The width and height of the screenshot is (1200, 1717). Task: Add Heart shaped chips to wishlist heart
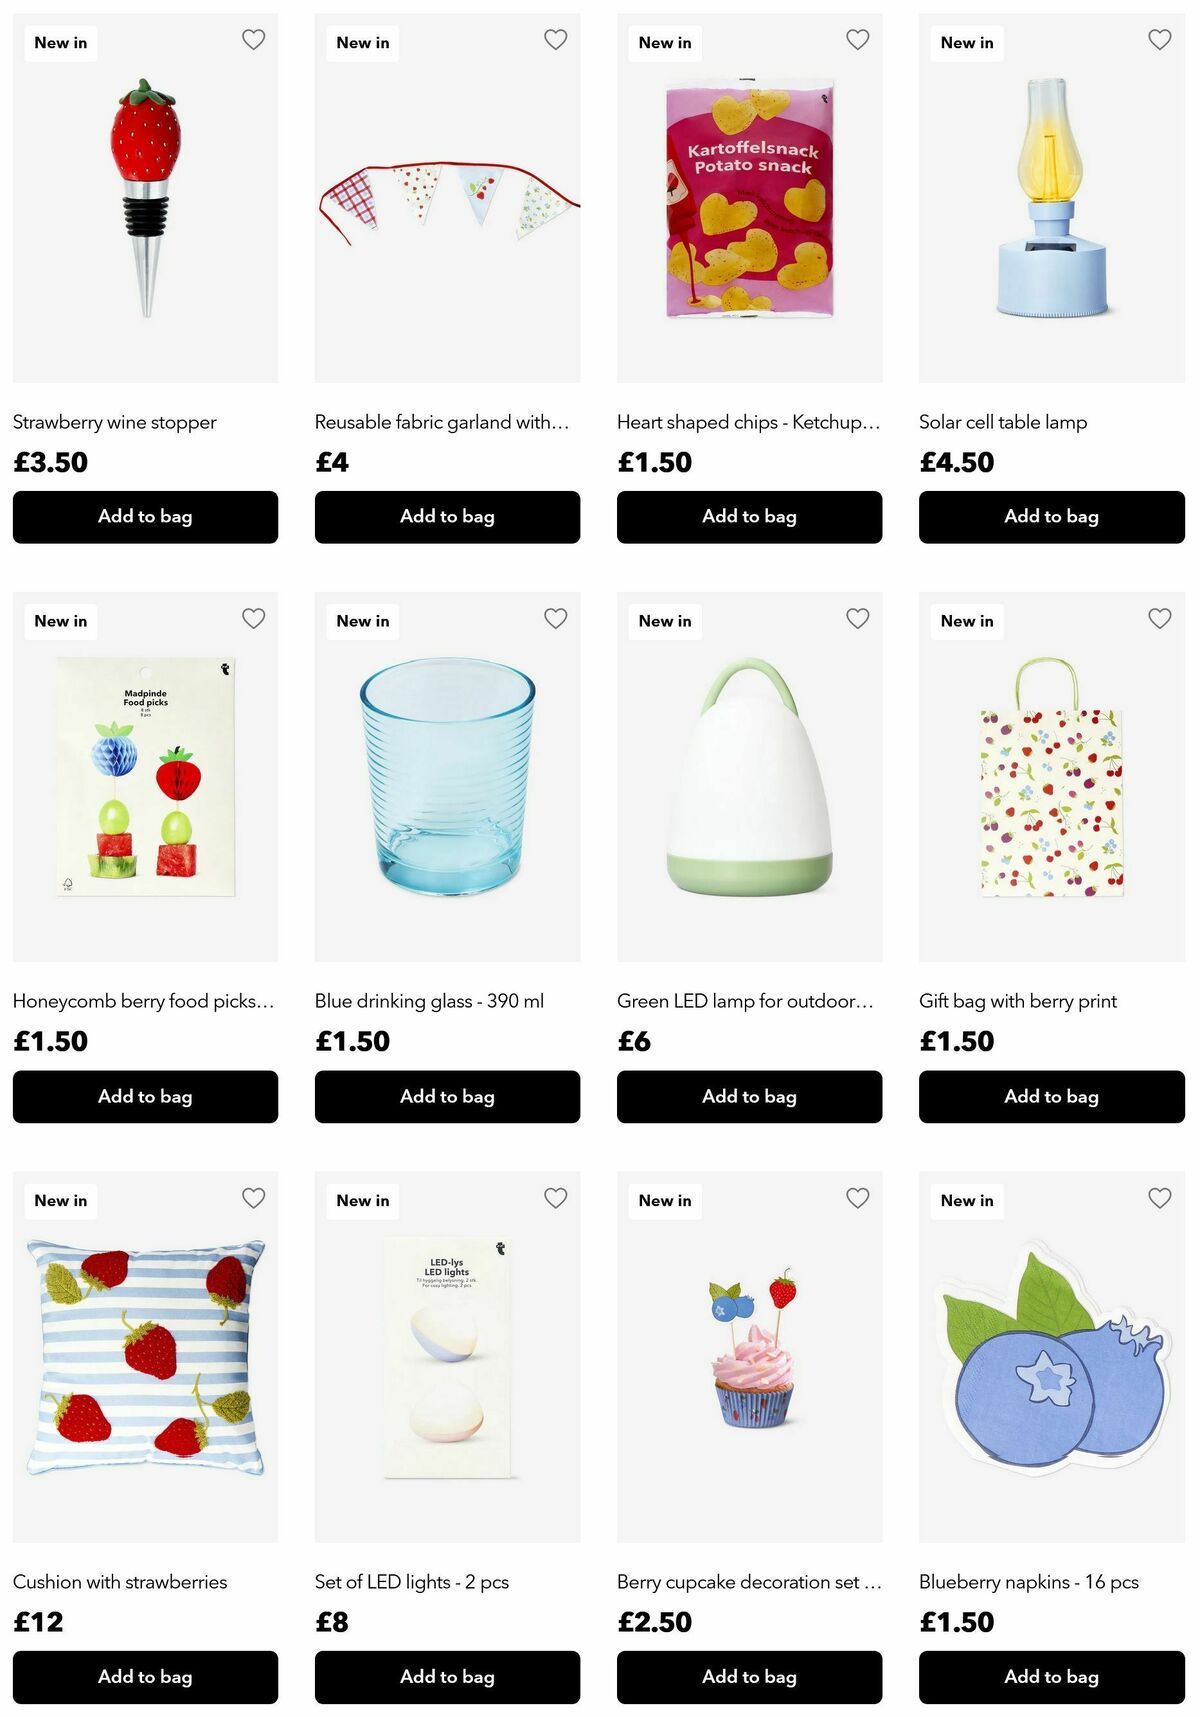coord(858,40)
